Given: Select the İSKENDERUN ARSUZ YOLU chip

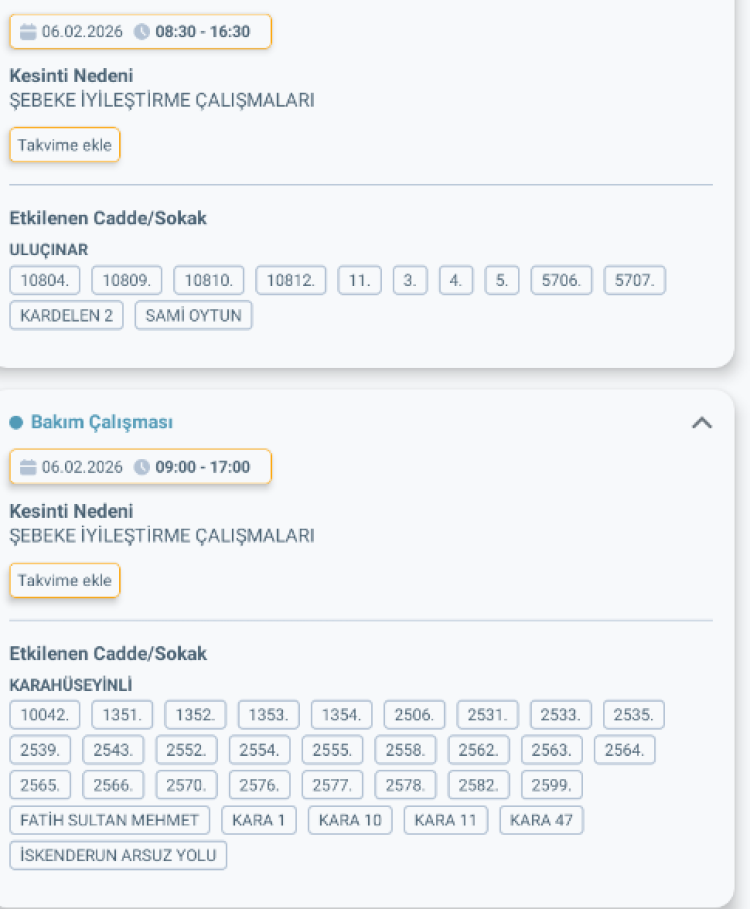Looking at the screenshot, I should pyautogui.click(x=118, y=855).
